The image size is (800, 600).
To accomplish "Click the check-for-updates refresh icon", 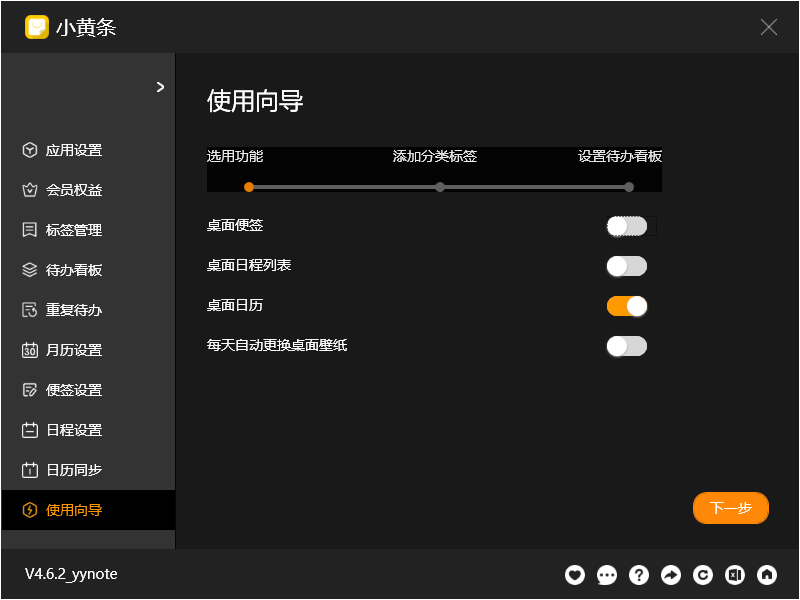I will click(x=702, y=575).
